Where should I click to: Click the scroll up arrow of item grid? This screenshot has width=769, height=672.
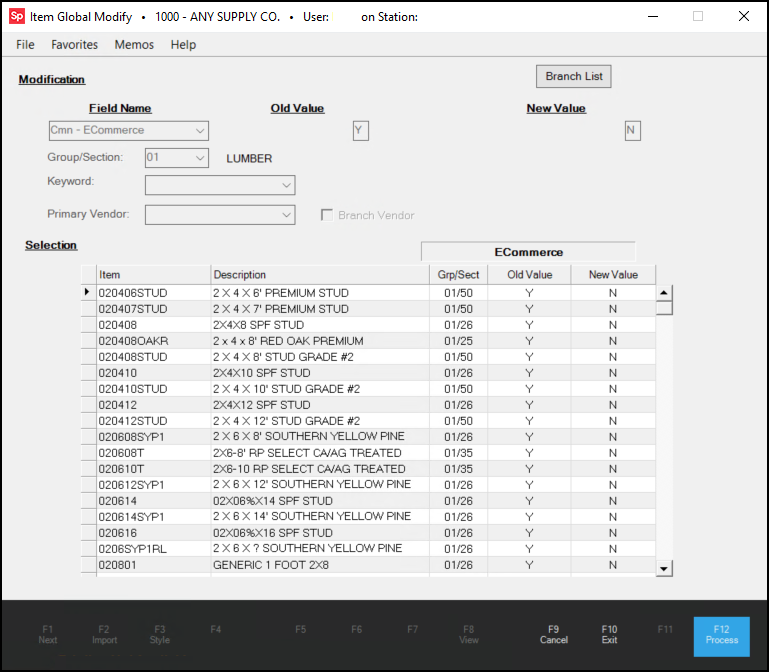click(664, 293)
